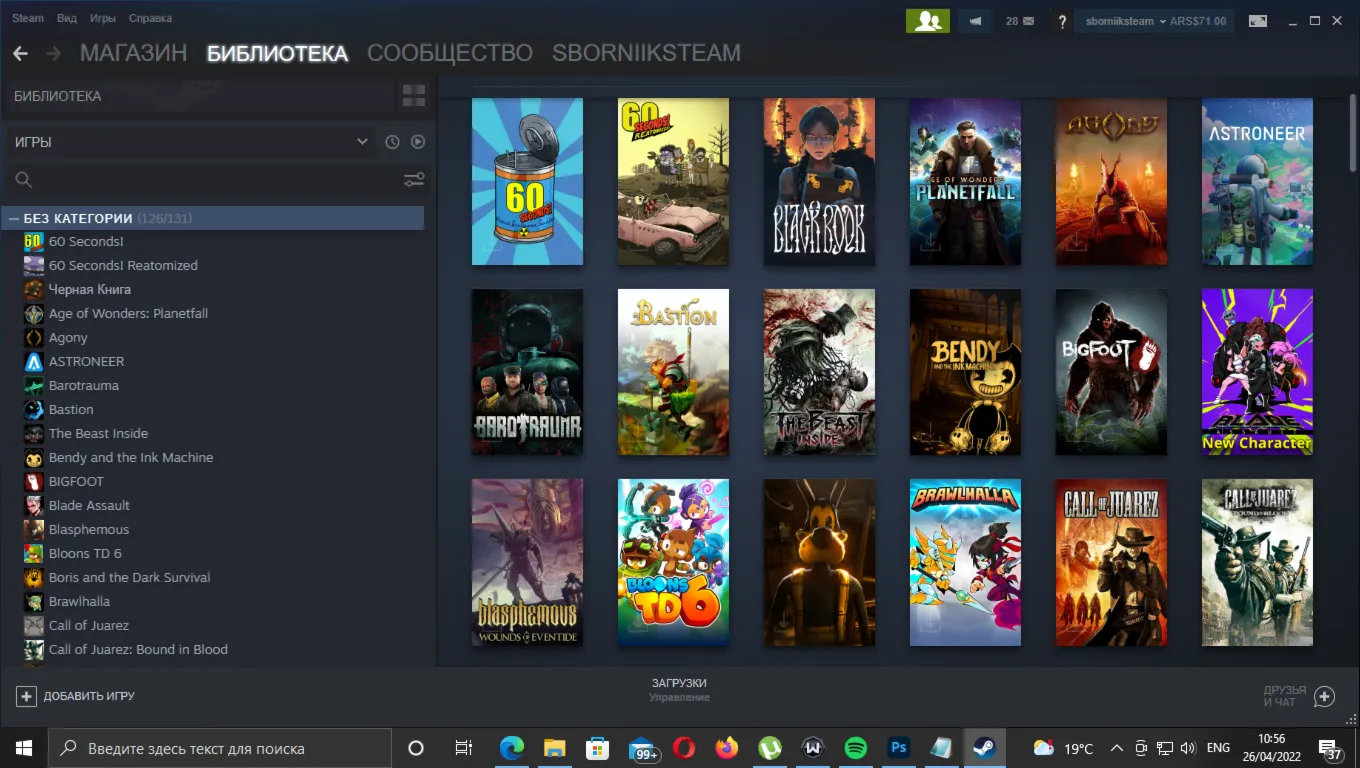The width and height of the screenshot is (1360, 768).
Task: Open the Windows Start menu
Action: click(23, 748)
